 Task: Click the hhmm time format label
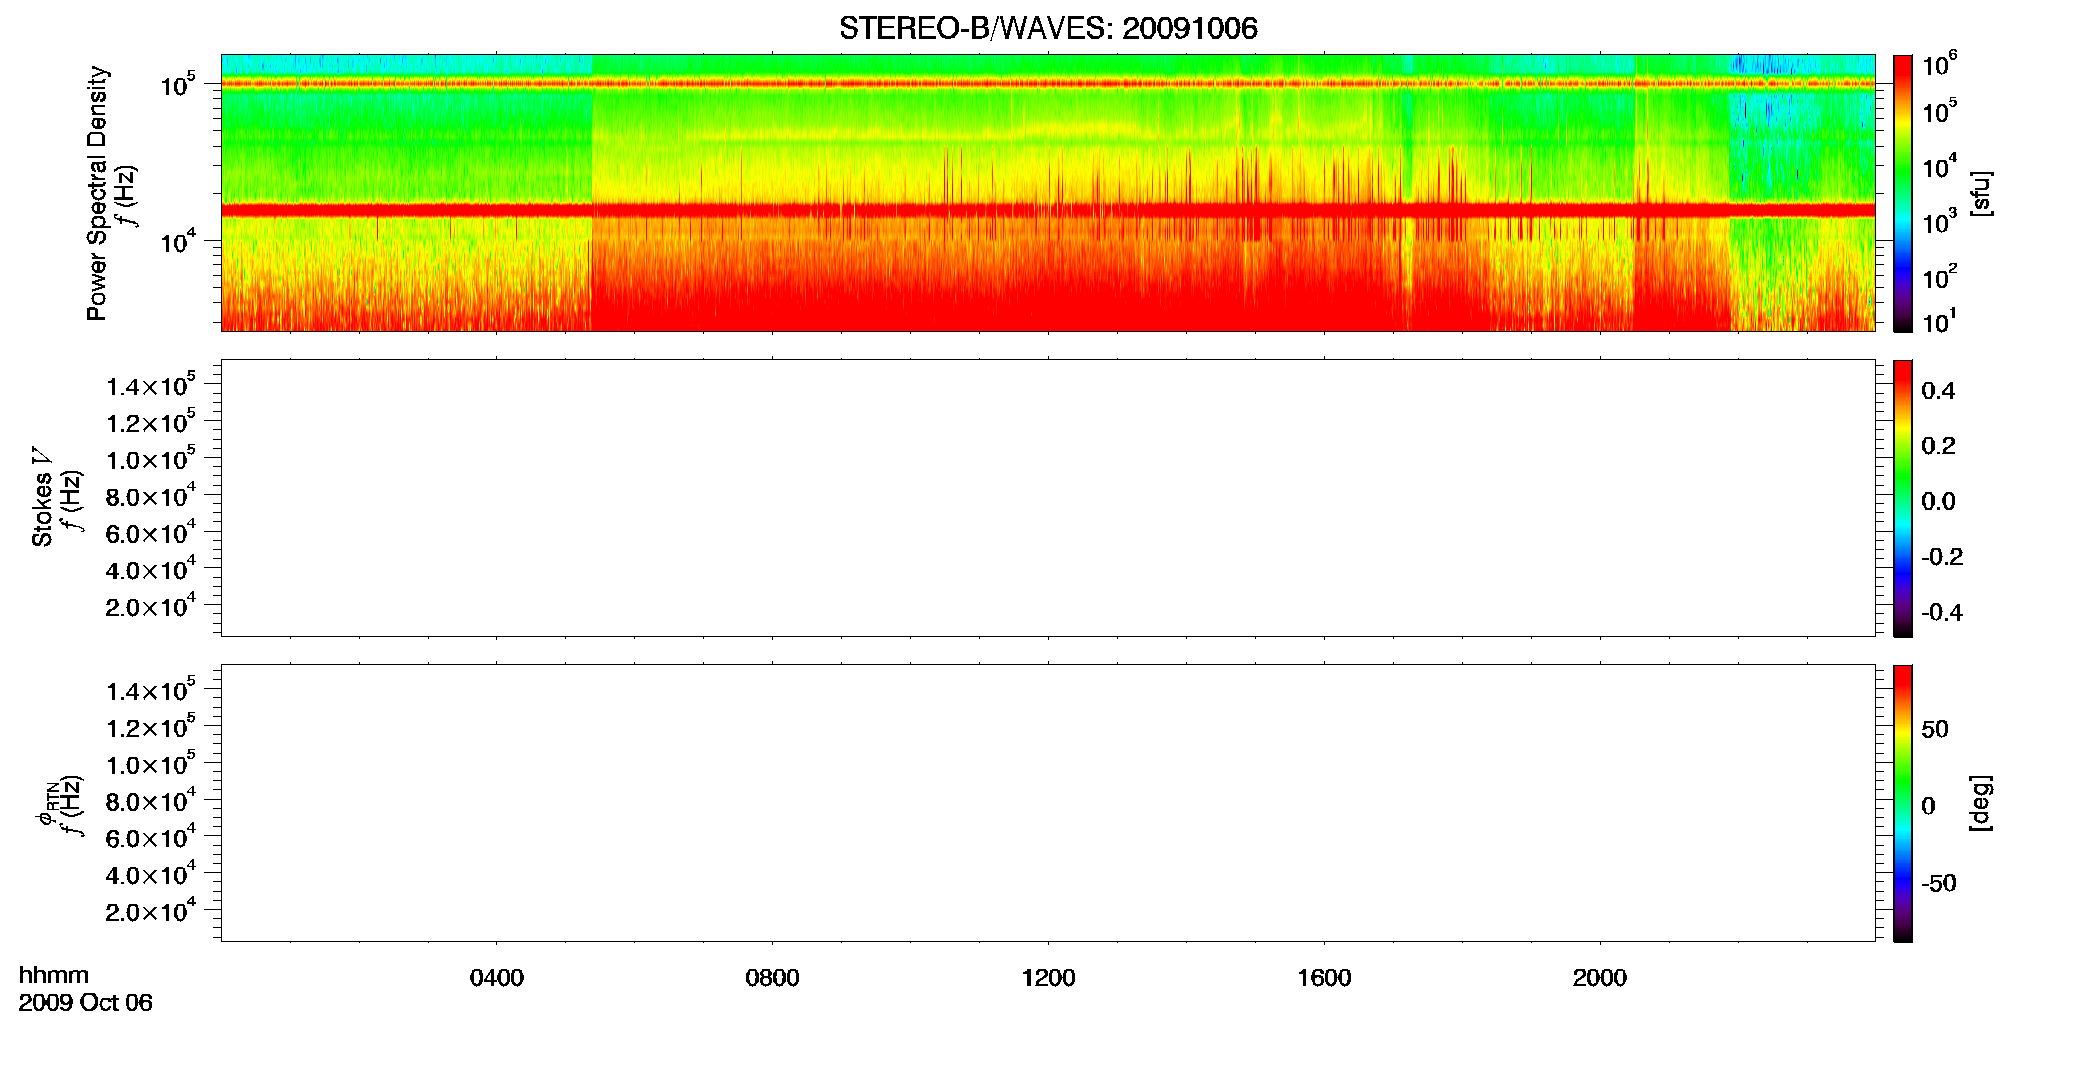[x=54, y=975]
